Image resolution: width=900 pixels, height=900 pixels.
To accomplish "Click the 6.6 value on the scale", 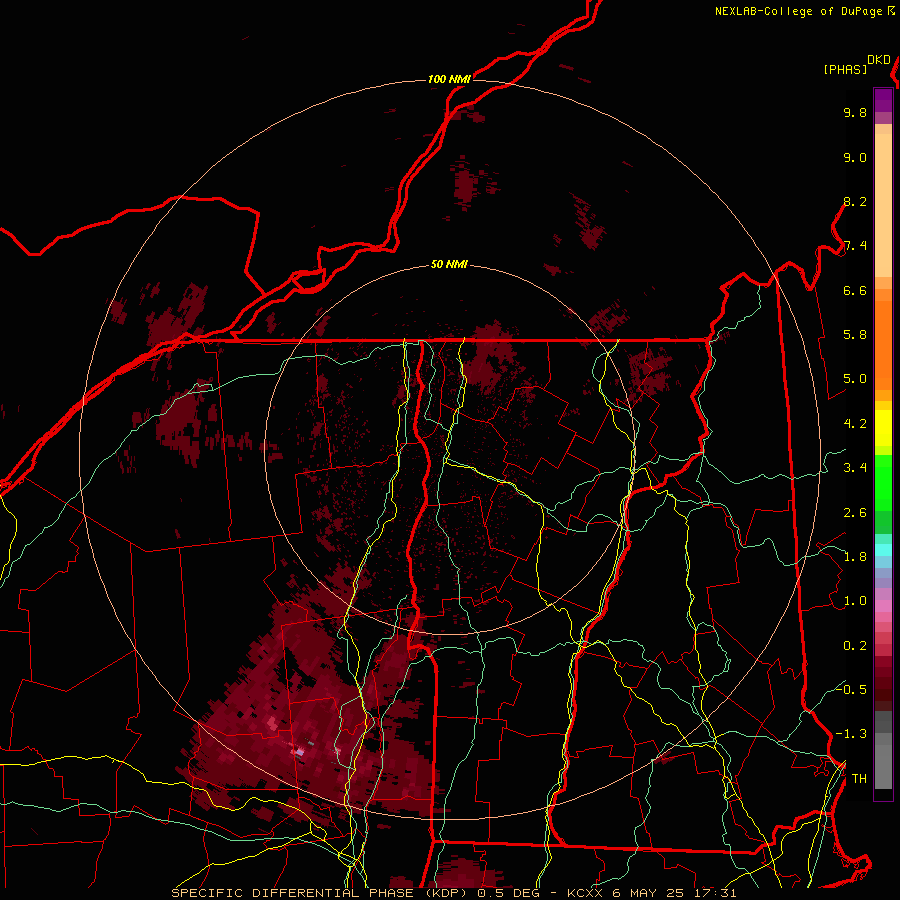I will tap(855, 290).
